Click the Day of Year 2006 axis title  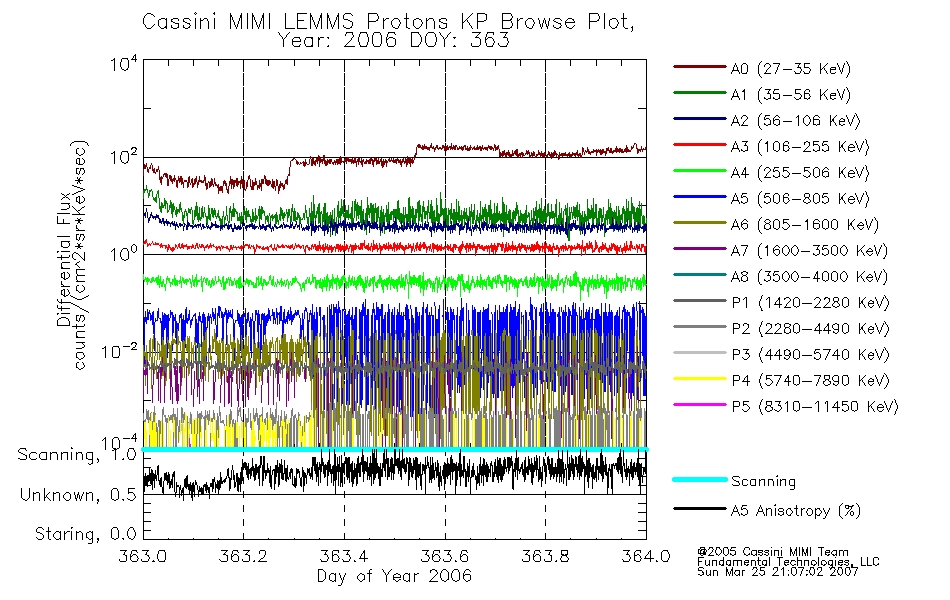tap(394, 576)
